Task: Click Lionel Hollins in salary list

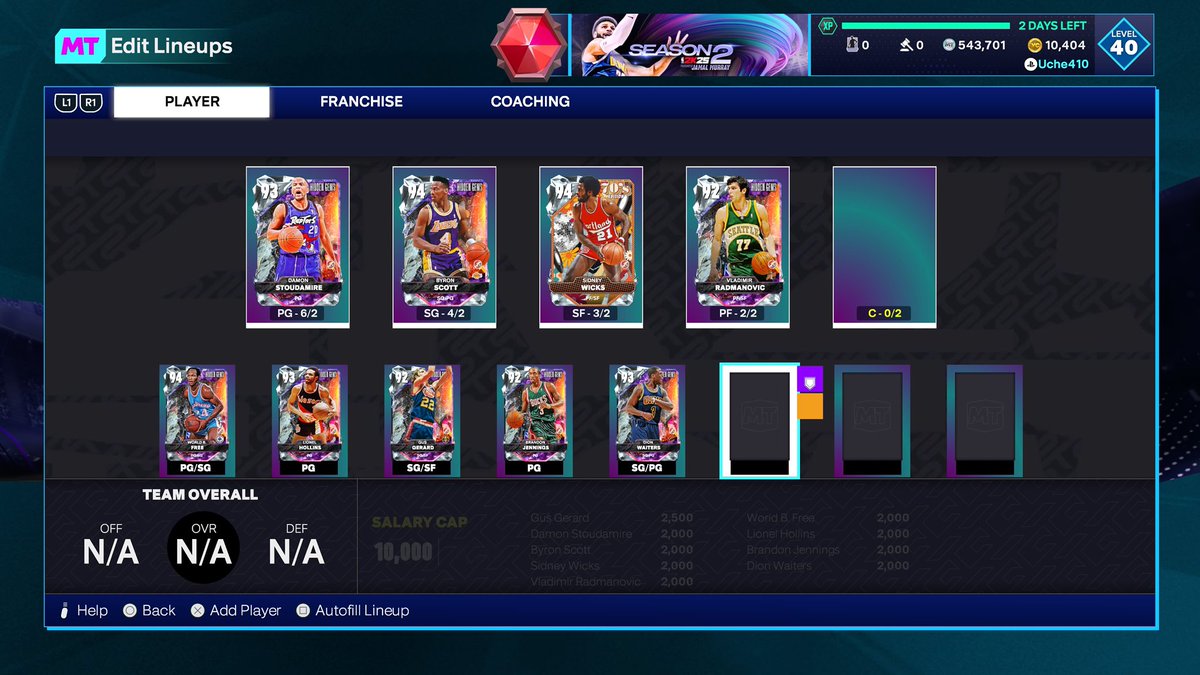Action: pos(781,534)
